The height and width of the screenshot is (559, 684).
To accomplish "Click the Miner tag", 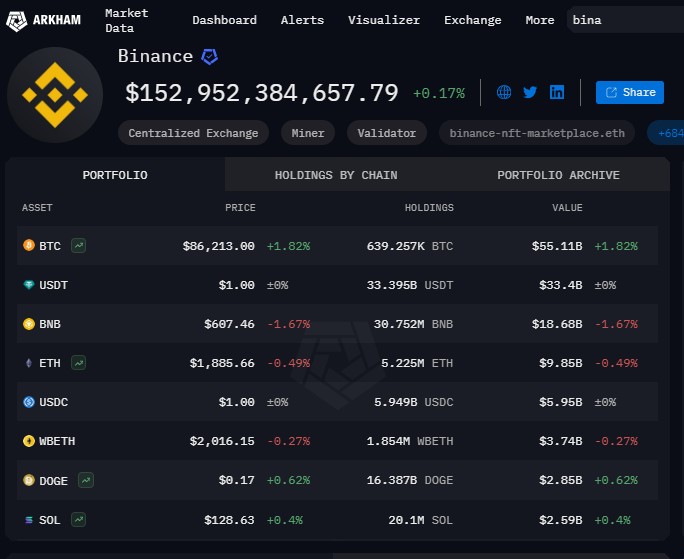I will click(x=308, y=133).
